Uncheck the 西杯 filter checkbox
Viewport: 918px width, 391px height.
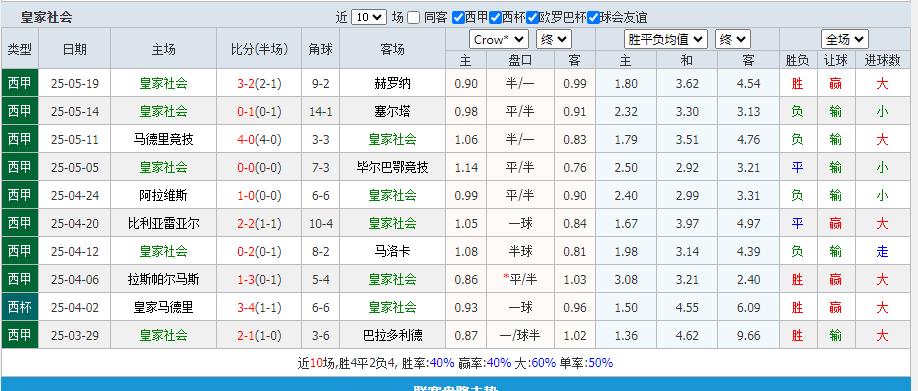(x=495, y=18)
